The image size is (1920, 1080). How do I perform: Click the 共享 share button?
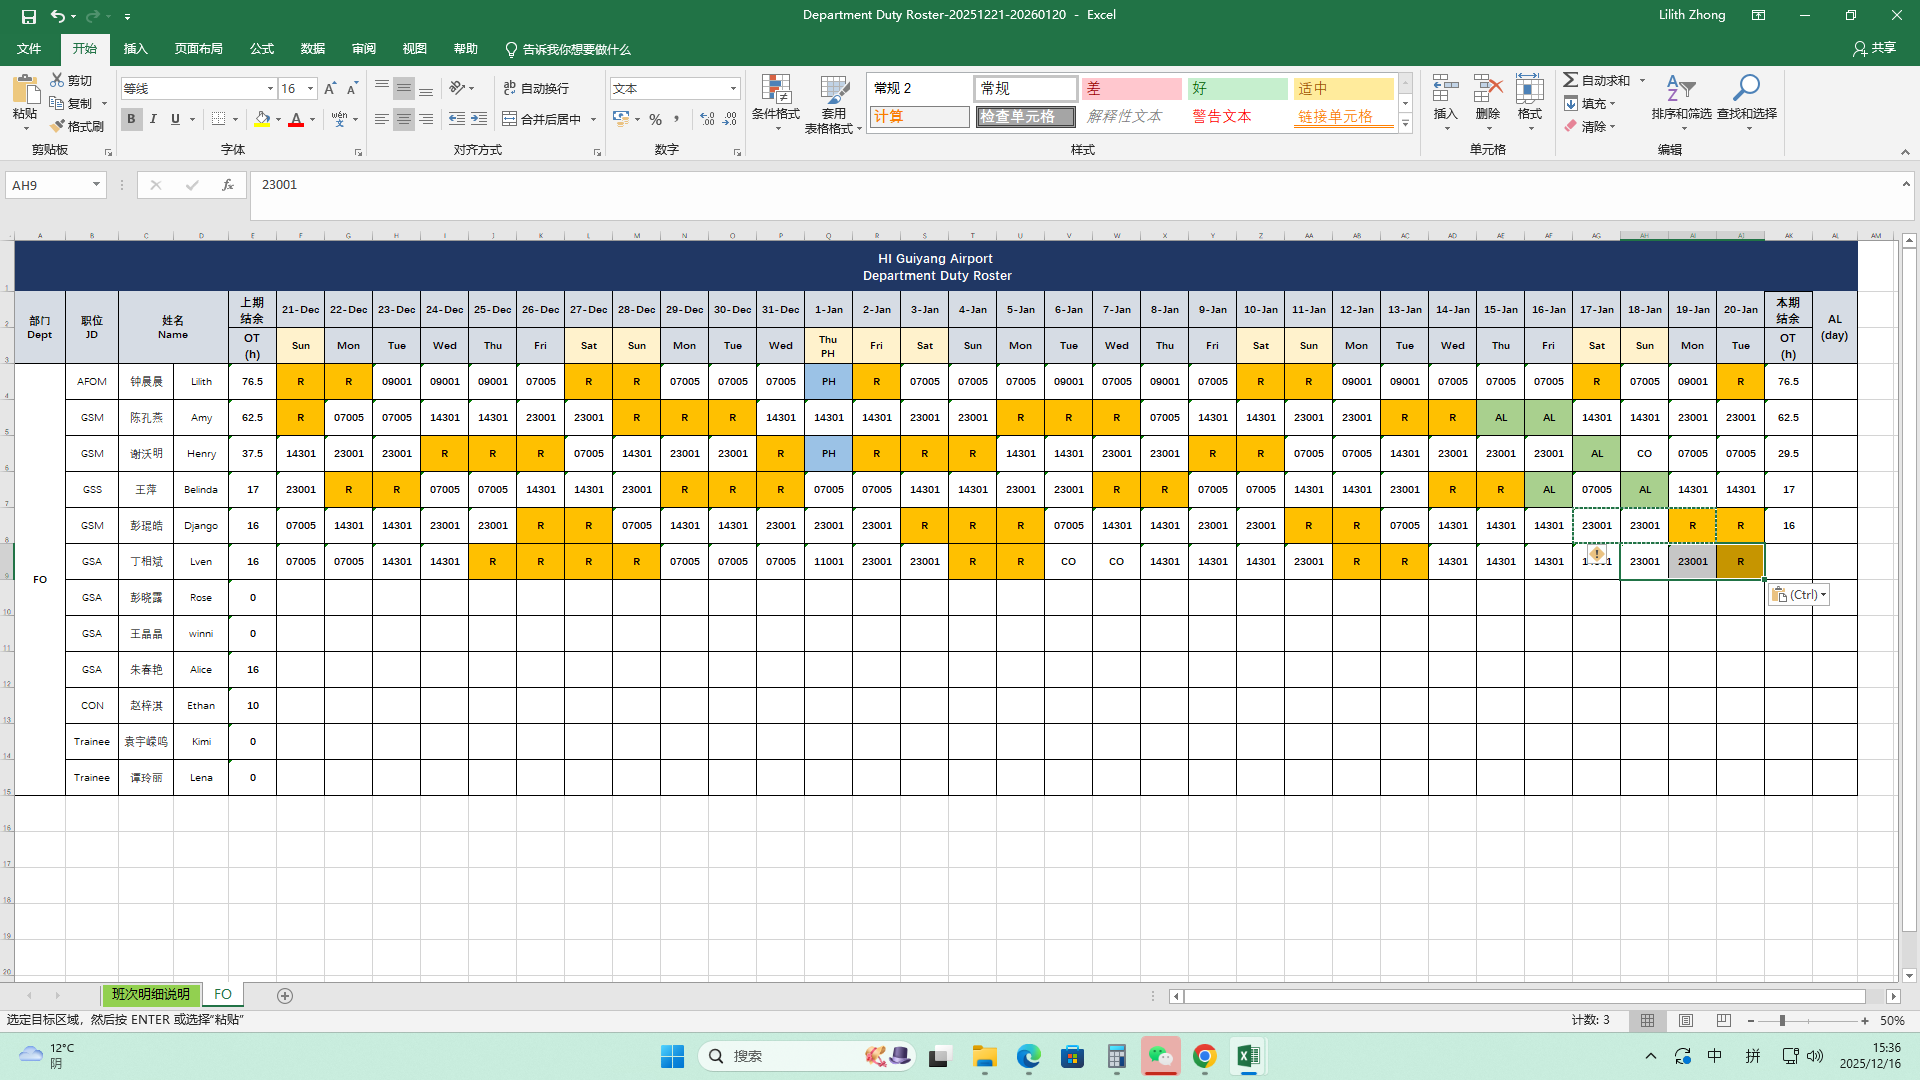point(1874,48)
